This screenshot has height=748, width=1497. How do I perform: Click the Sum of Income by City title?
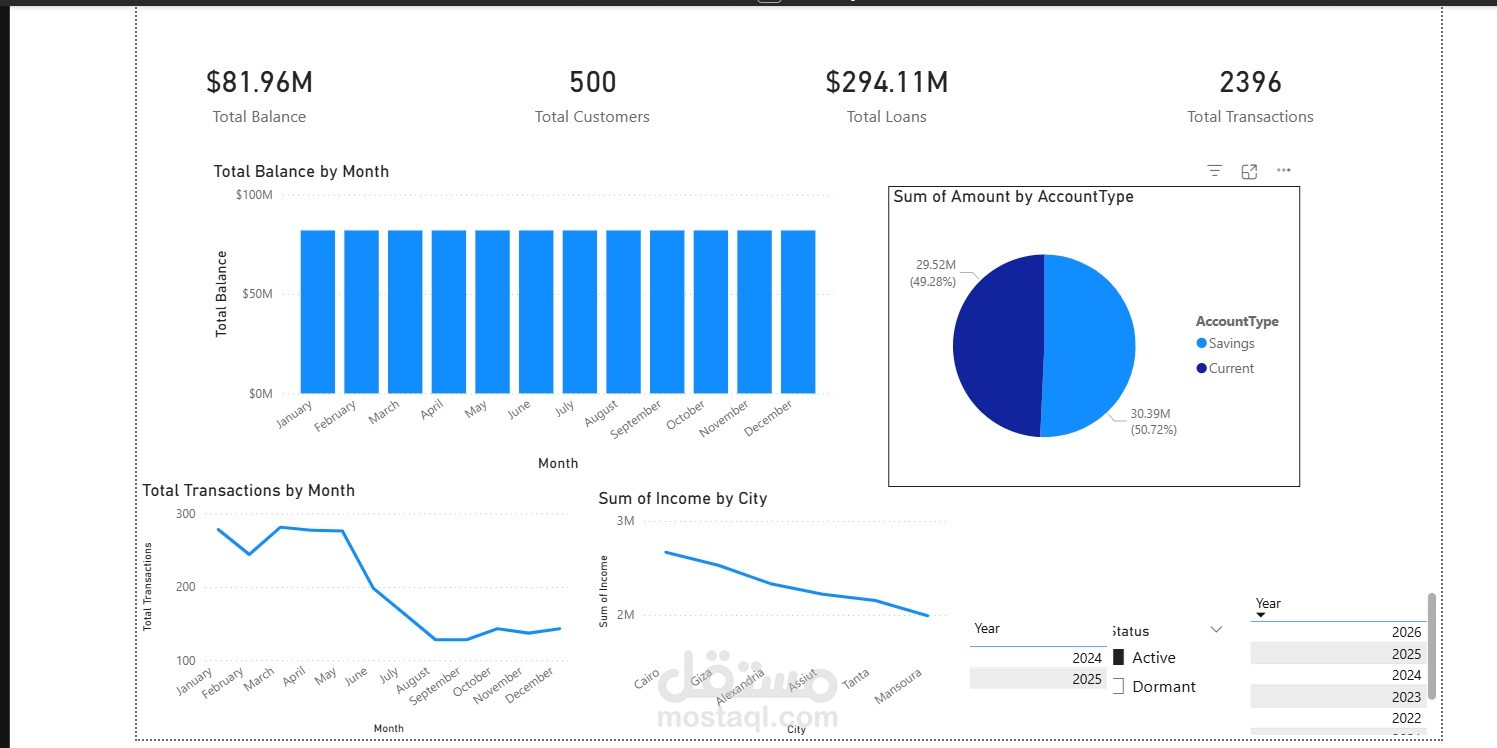click(x=683, y=498)
